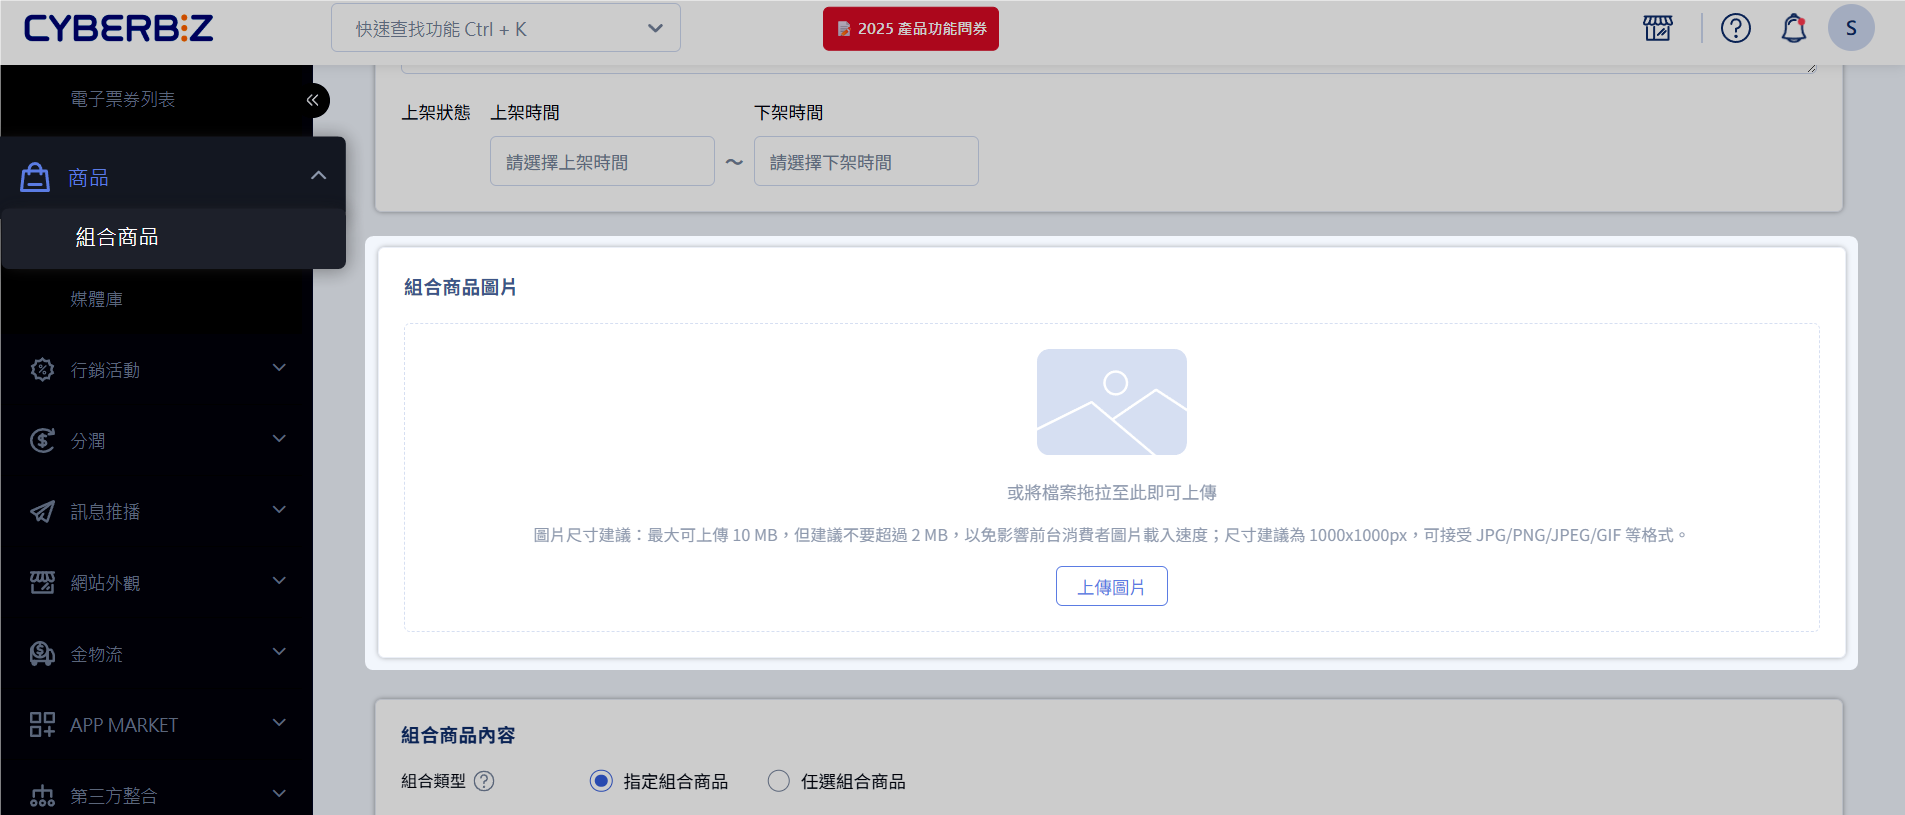Open the storefront preview icon
This screenshot has height=815, width=1905.
[1657, 28]
